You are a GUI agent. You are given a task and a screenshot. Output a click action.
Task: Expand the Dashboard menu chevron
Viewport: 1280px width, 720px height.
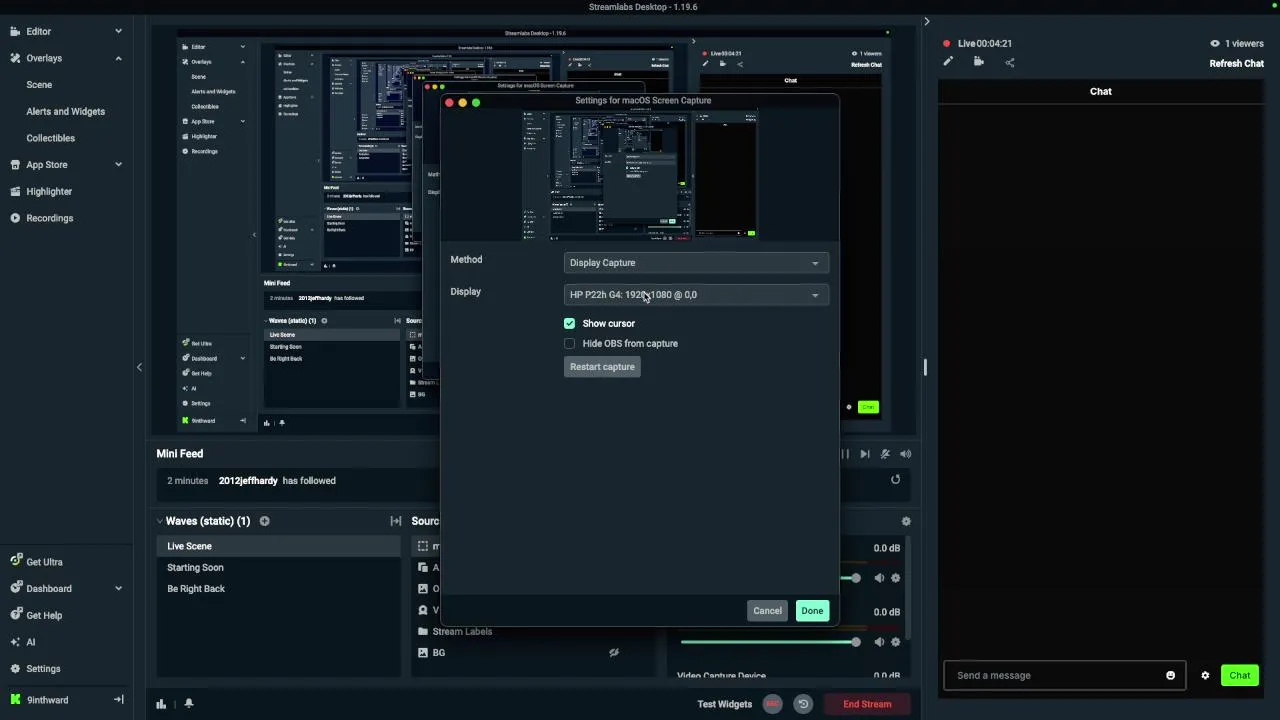(x=118, y=588)
